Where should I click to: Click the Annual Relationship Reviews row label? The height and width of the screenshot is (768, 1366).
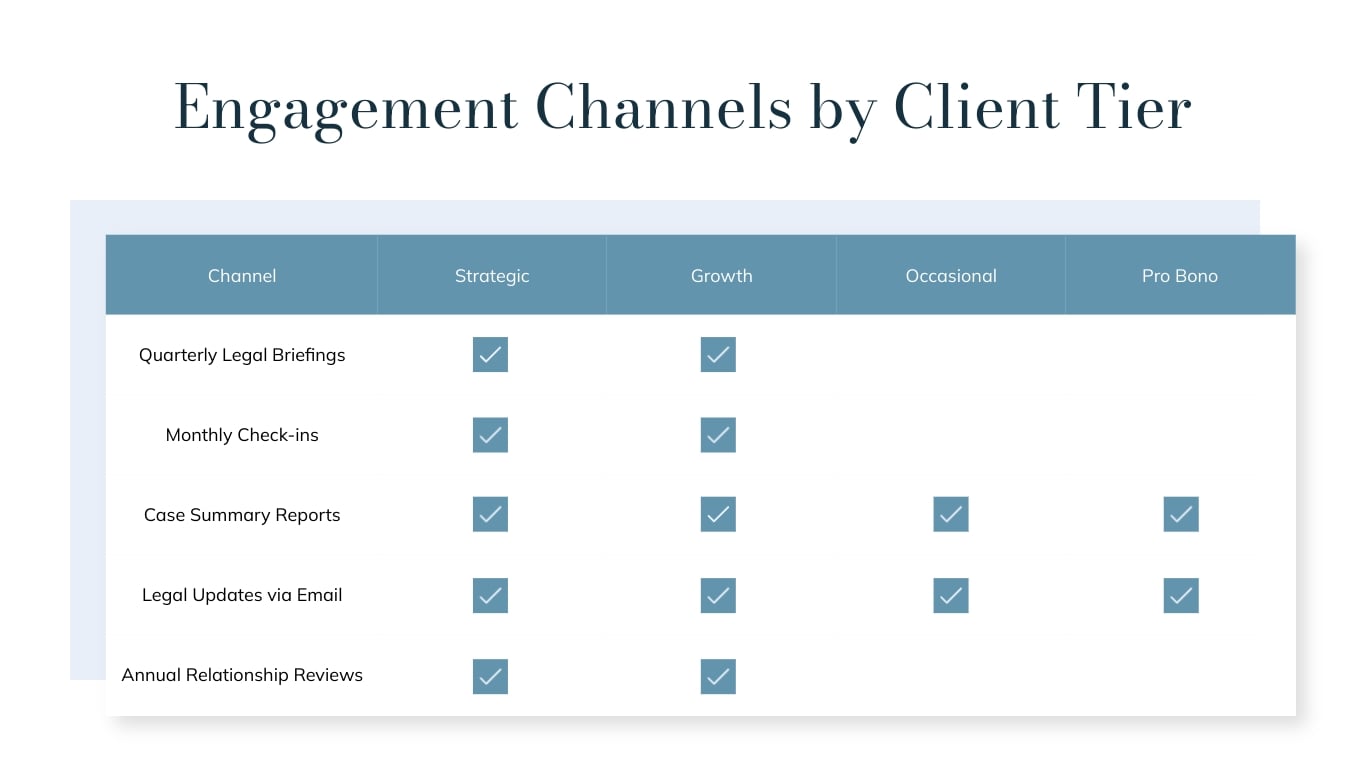tap(242, 675)
